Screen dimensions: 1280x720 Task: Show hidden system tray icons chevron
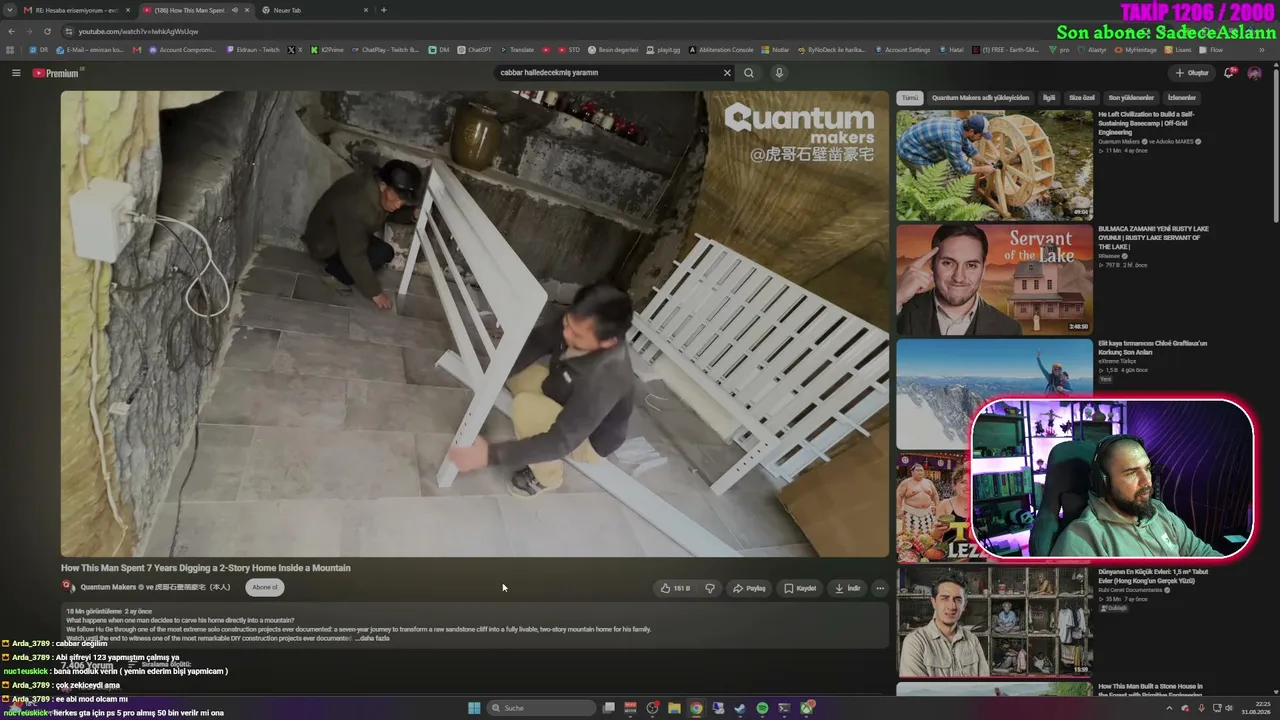click(1170, 708)
